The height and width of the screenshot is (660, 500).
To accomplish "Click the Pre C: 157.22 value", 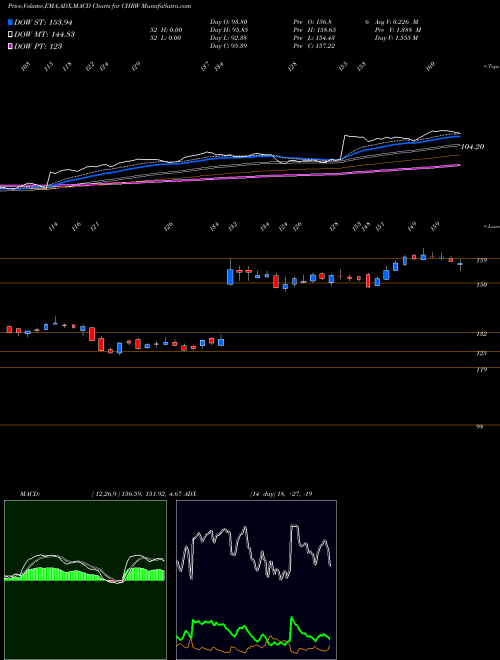I will 316,46.
